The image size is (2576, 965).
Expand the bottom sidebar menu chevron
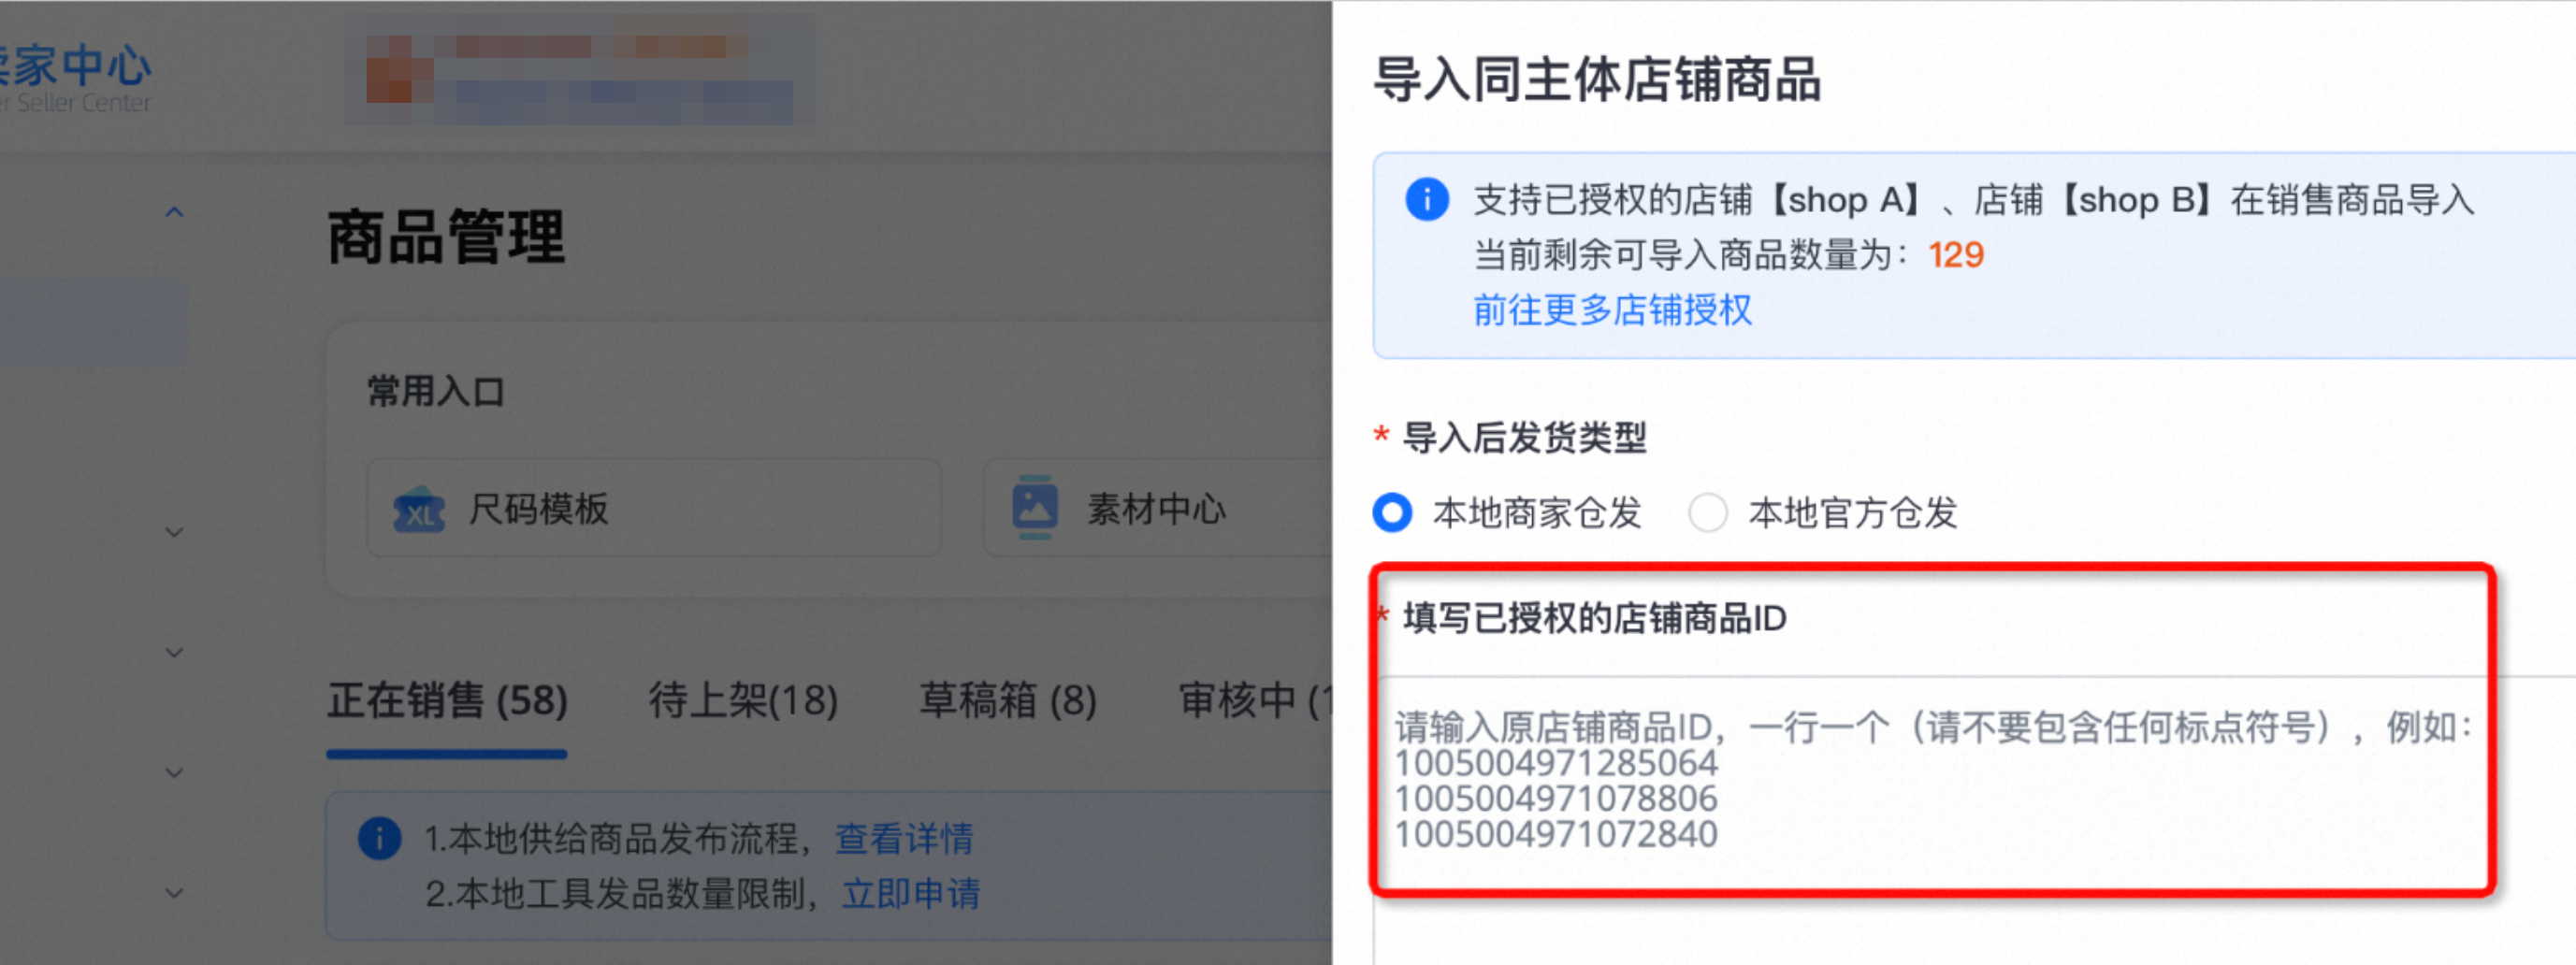174,893
